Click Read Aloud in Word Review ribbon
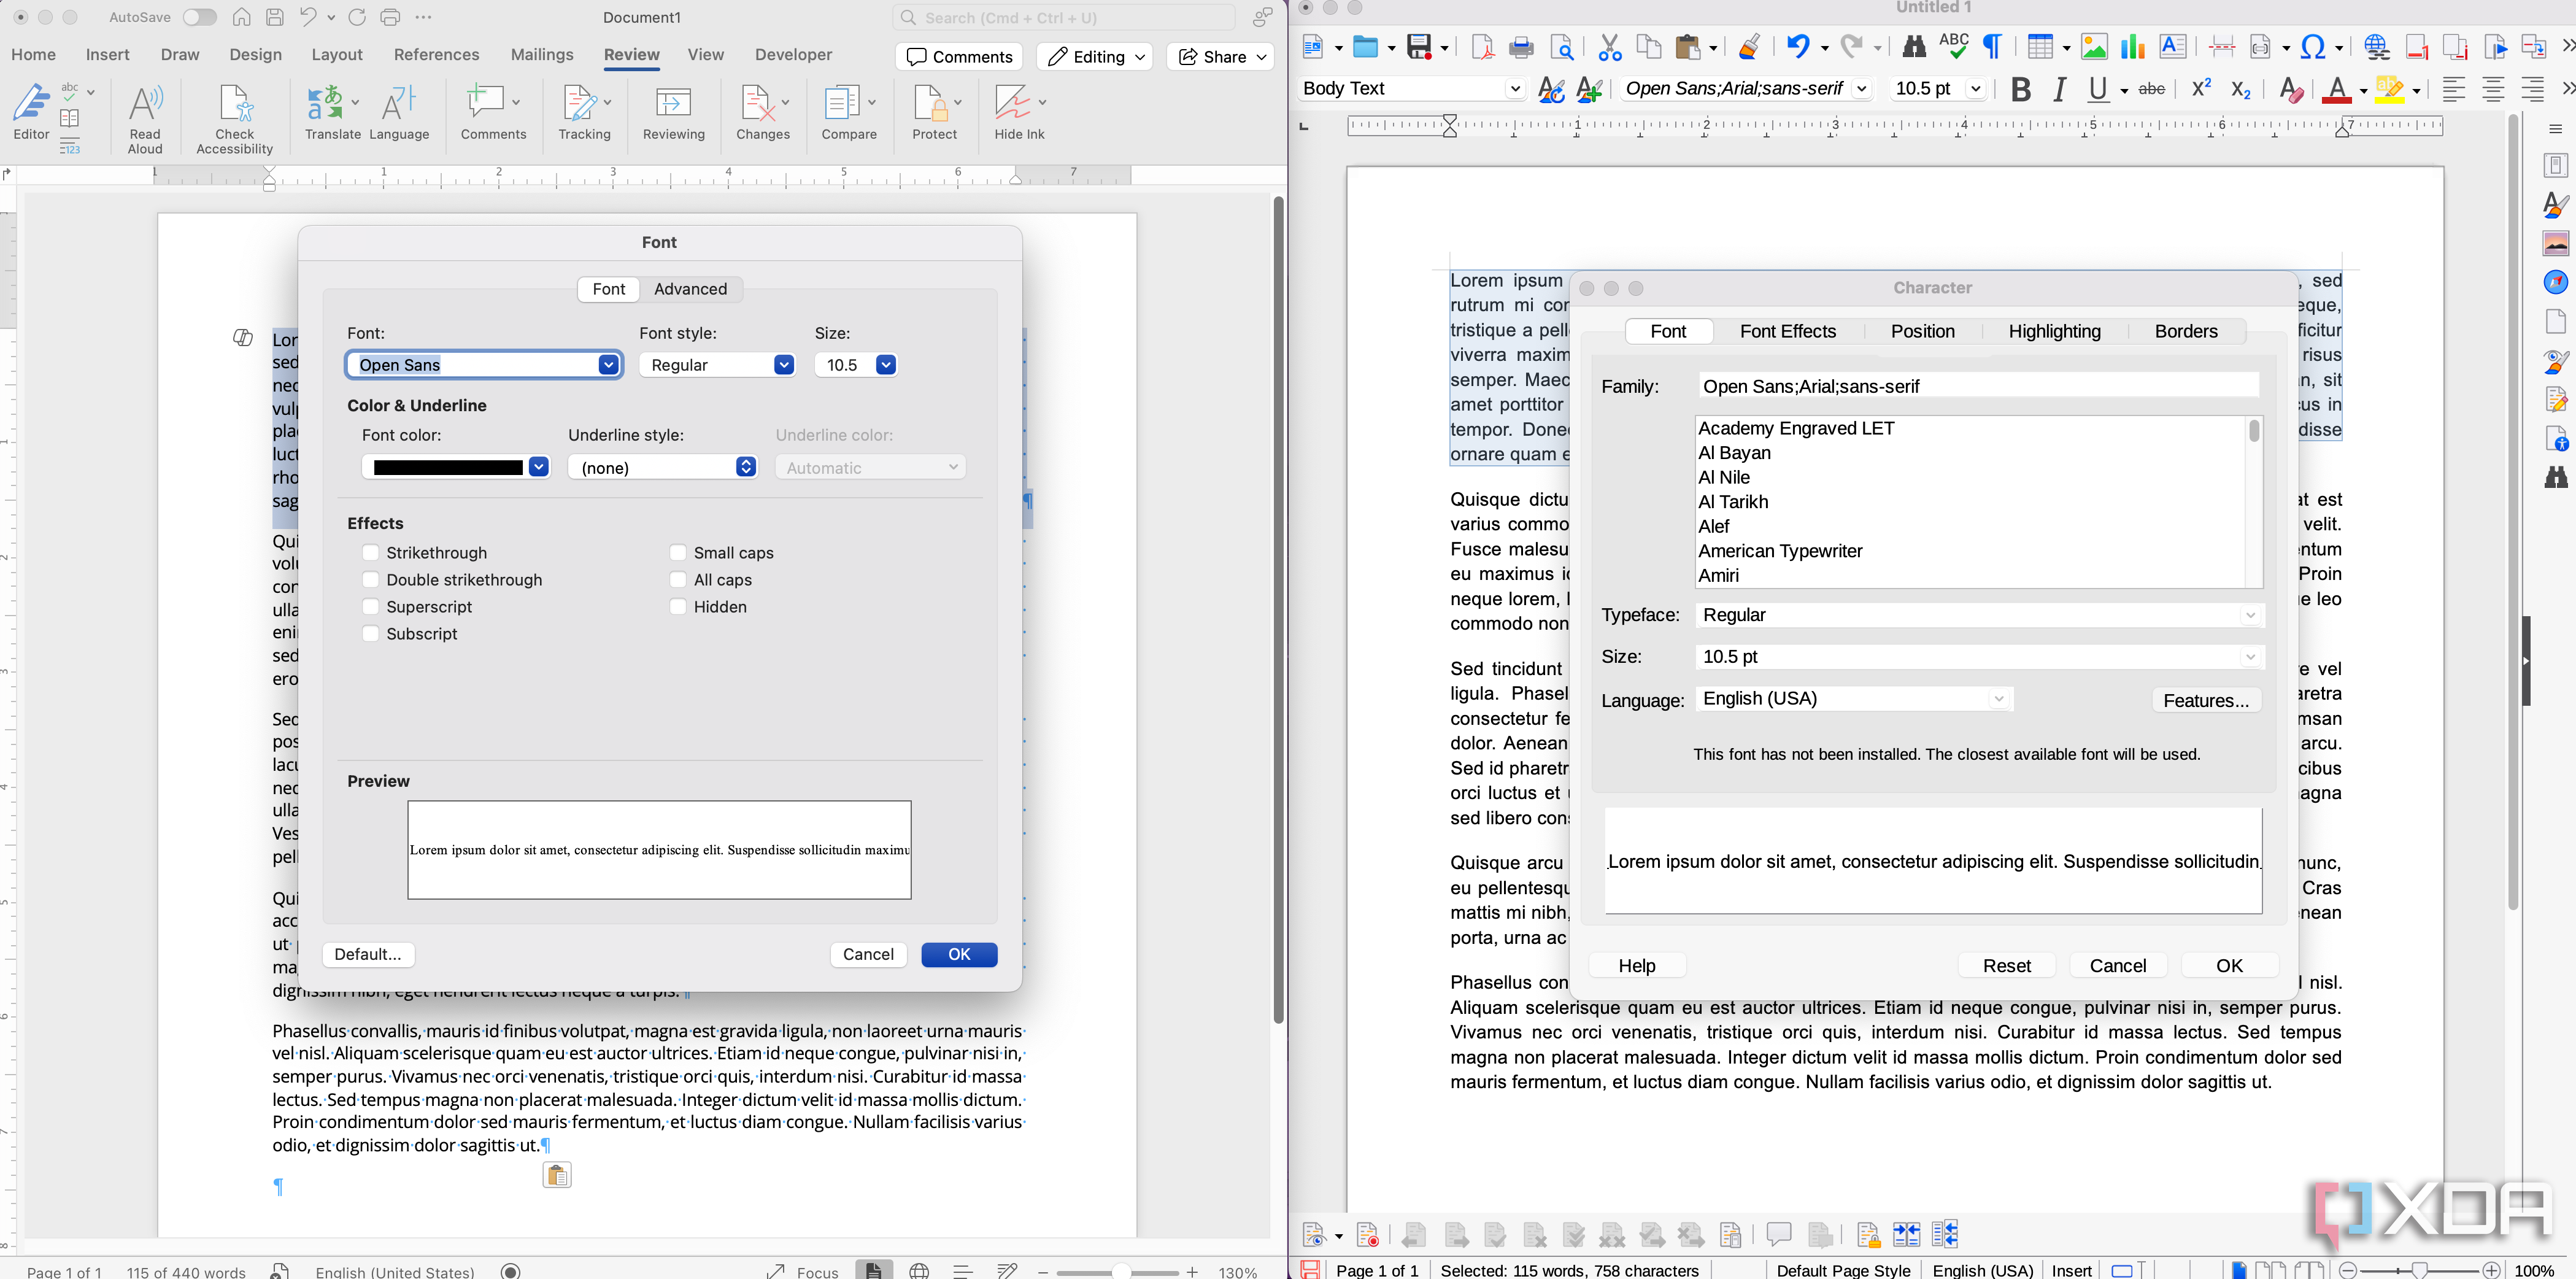2576x1279 pixels. (145, 118)
